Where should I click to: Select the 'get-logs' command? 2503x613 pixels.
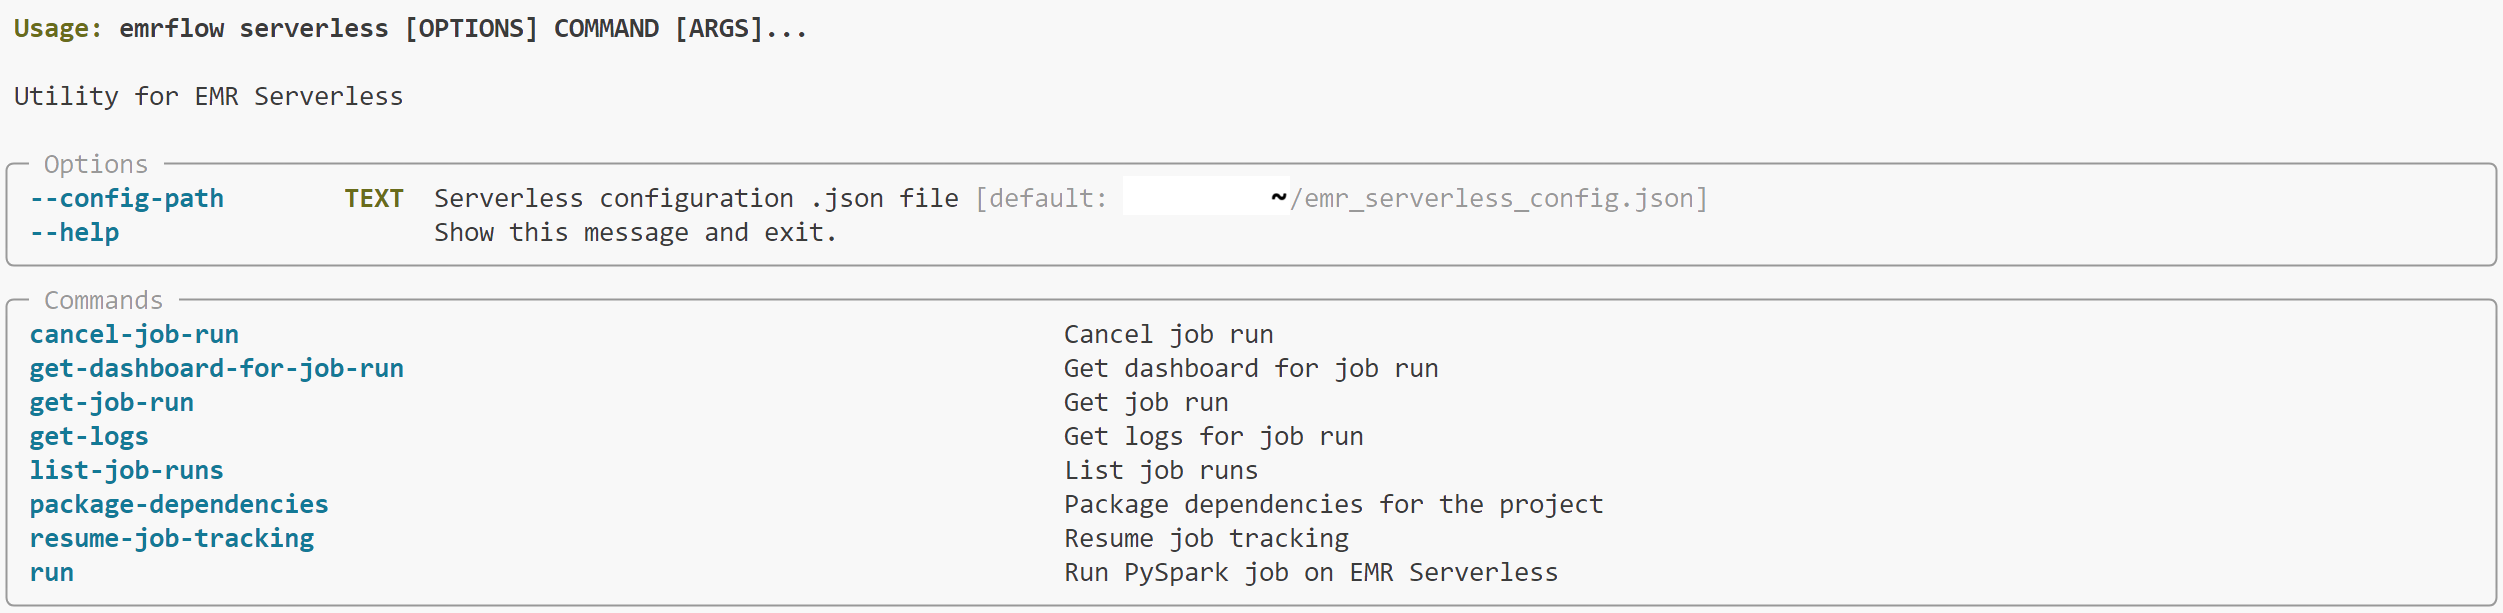(89, 437)
